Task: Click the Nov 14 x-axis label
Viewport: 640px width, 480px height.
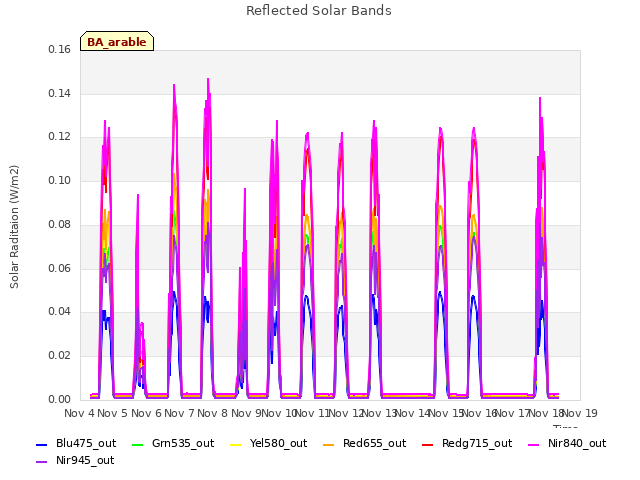Action: coord(413,413)
